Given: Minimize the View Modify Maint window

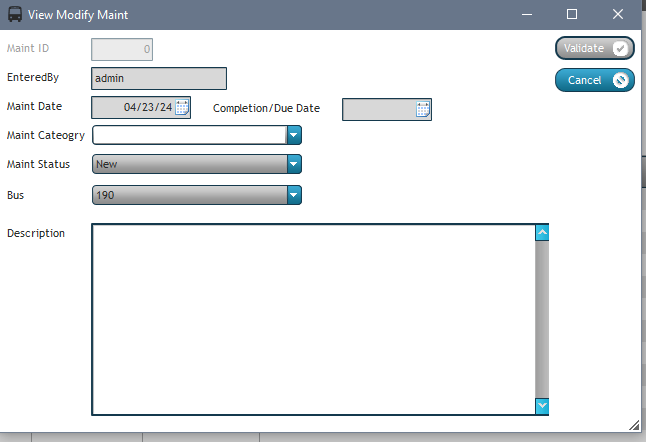Looking at the screenshot, I should pos(526,15).
